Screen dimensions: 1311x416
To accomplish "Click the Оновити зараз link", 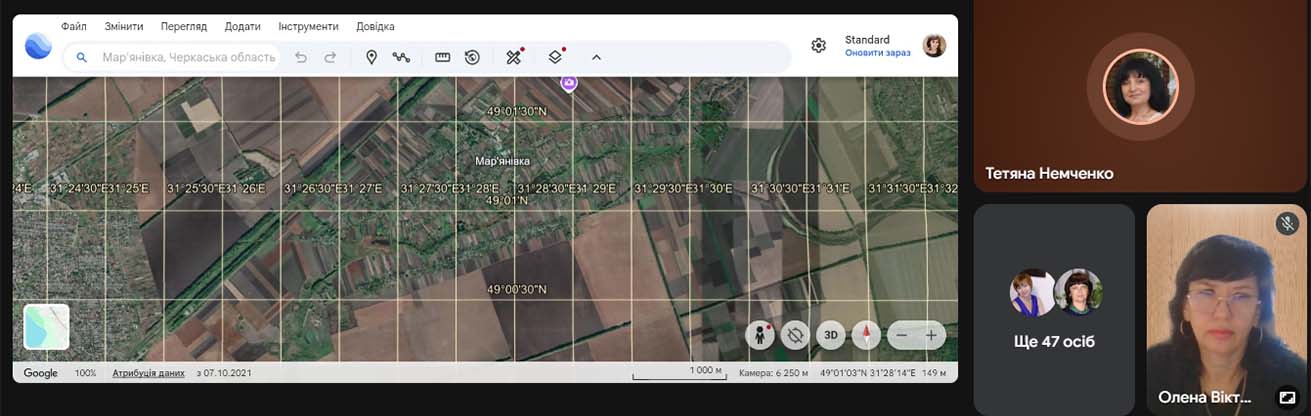I will (877, 53).
